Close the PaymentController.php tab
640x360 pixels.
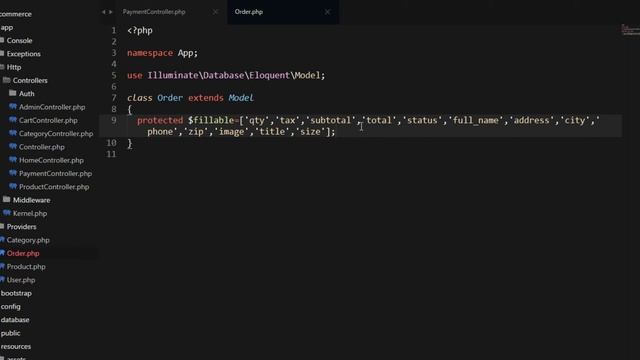tap(215, 12)
